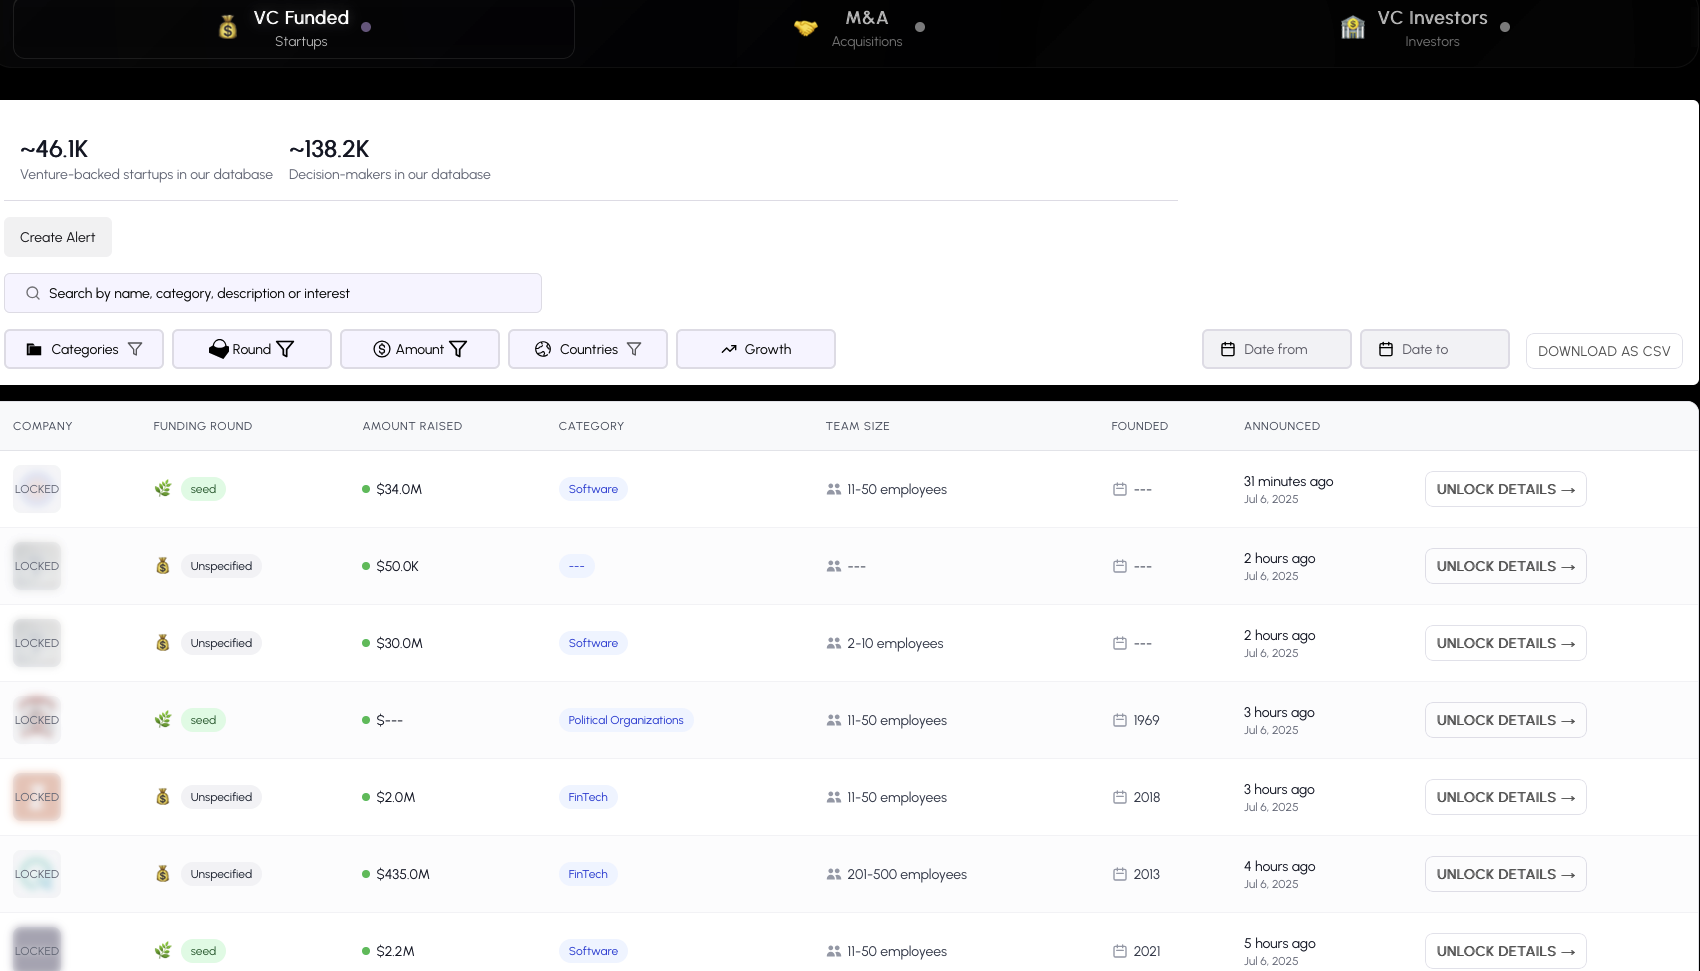Viewport: 1700px width, 971px height.
Task: Open the Amount filter dropdown
Action: (x=420, y=349)
